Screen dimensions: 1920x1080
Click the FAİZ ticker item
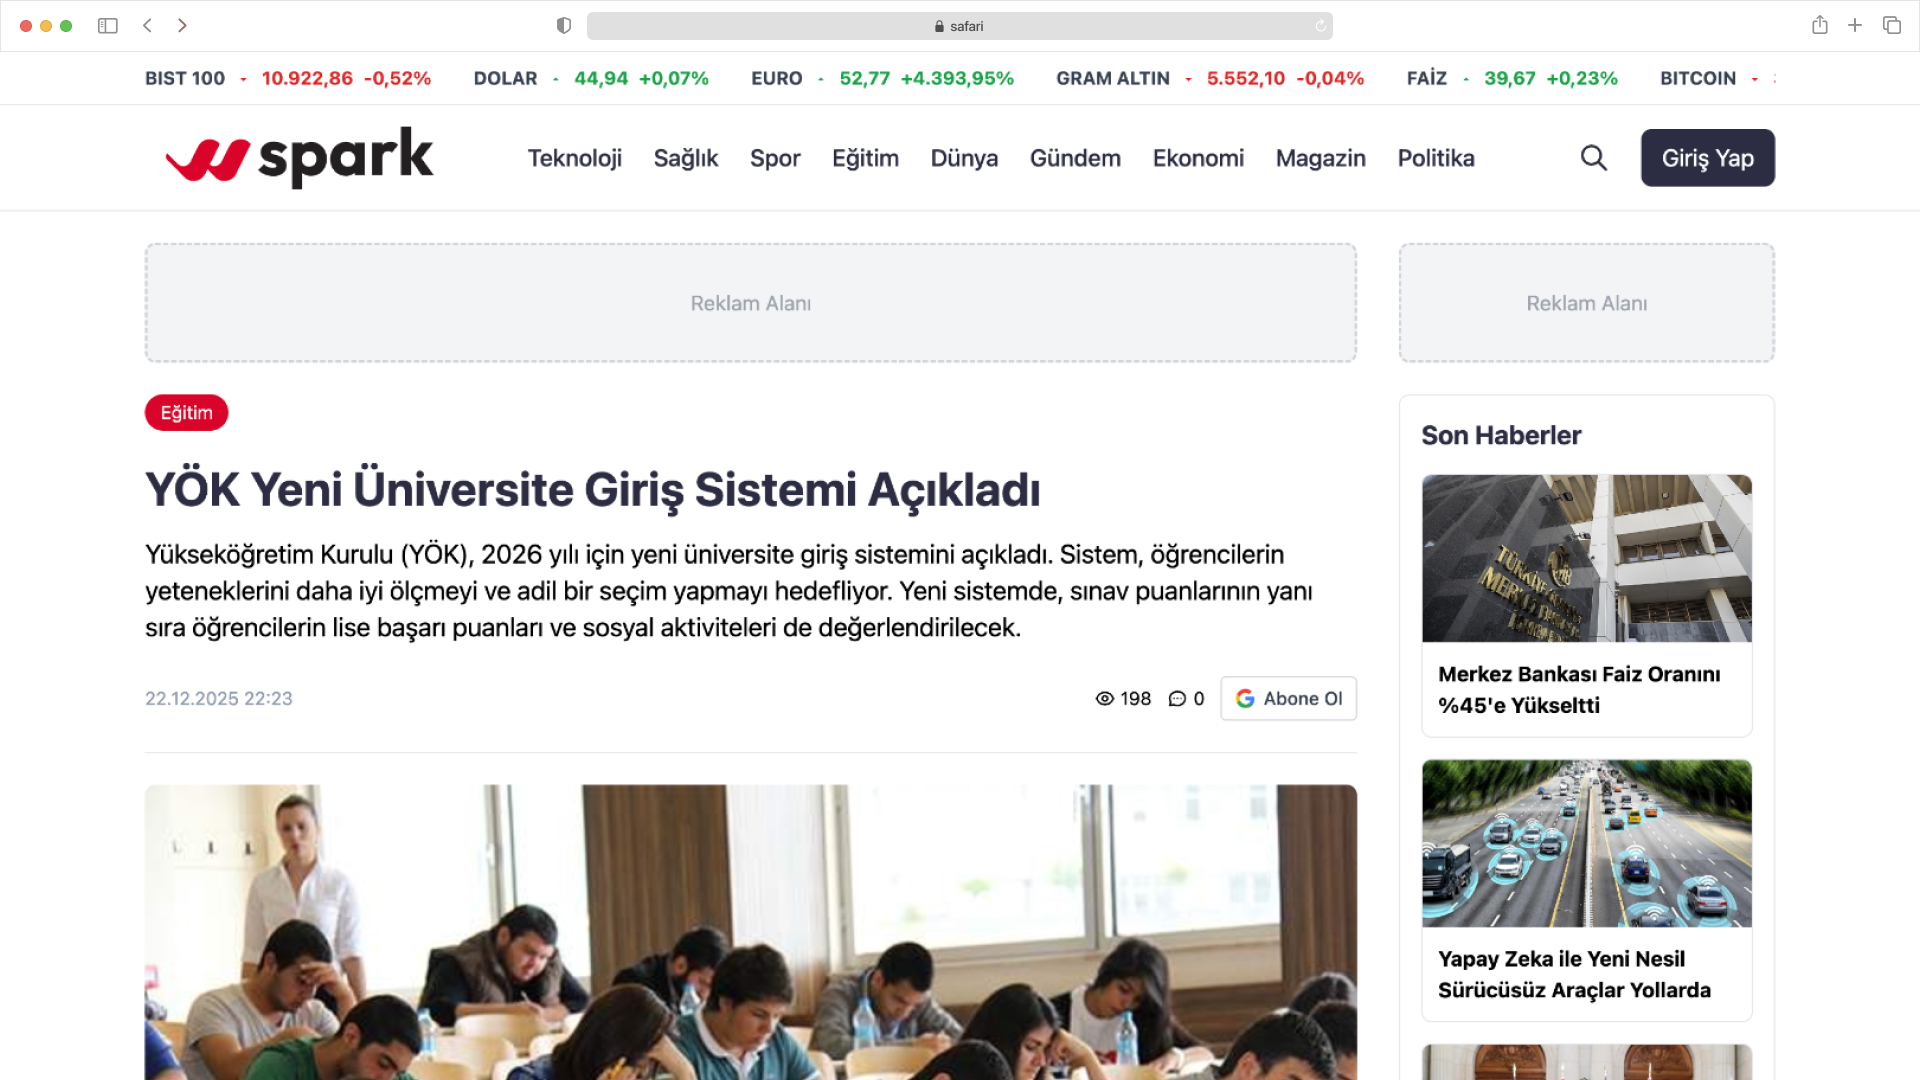pos(1512,78)
